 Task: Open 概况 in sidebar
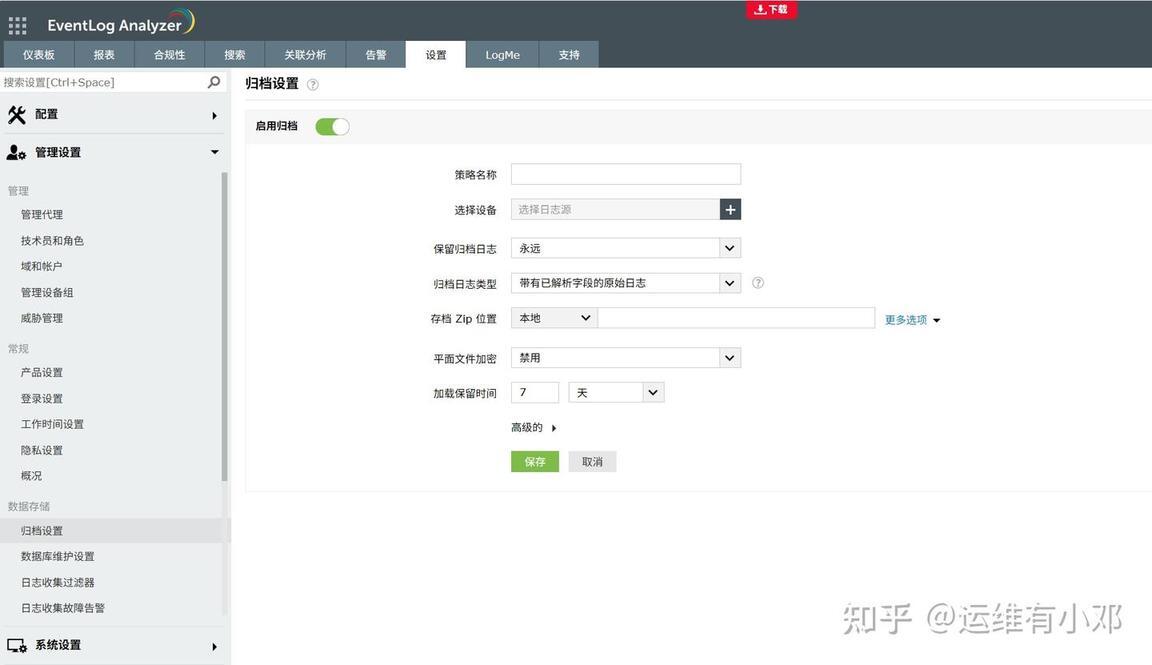coord(32,475)
